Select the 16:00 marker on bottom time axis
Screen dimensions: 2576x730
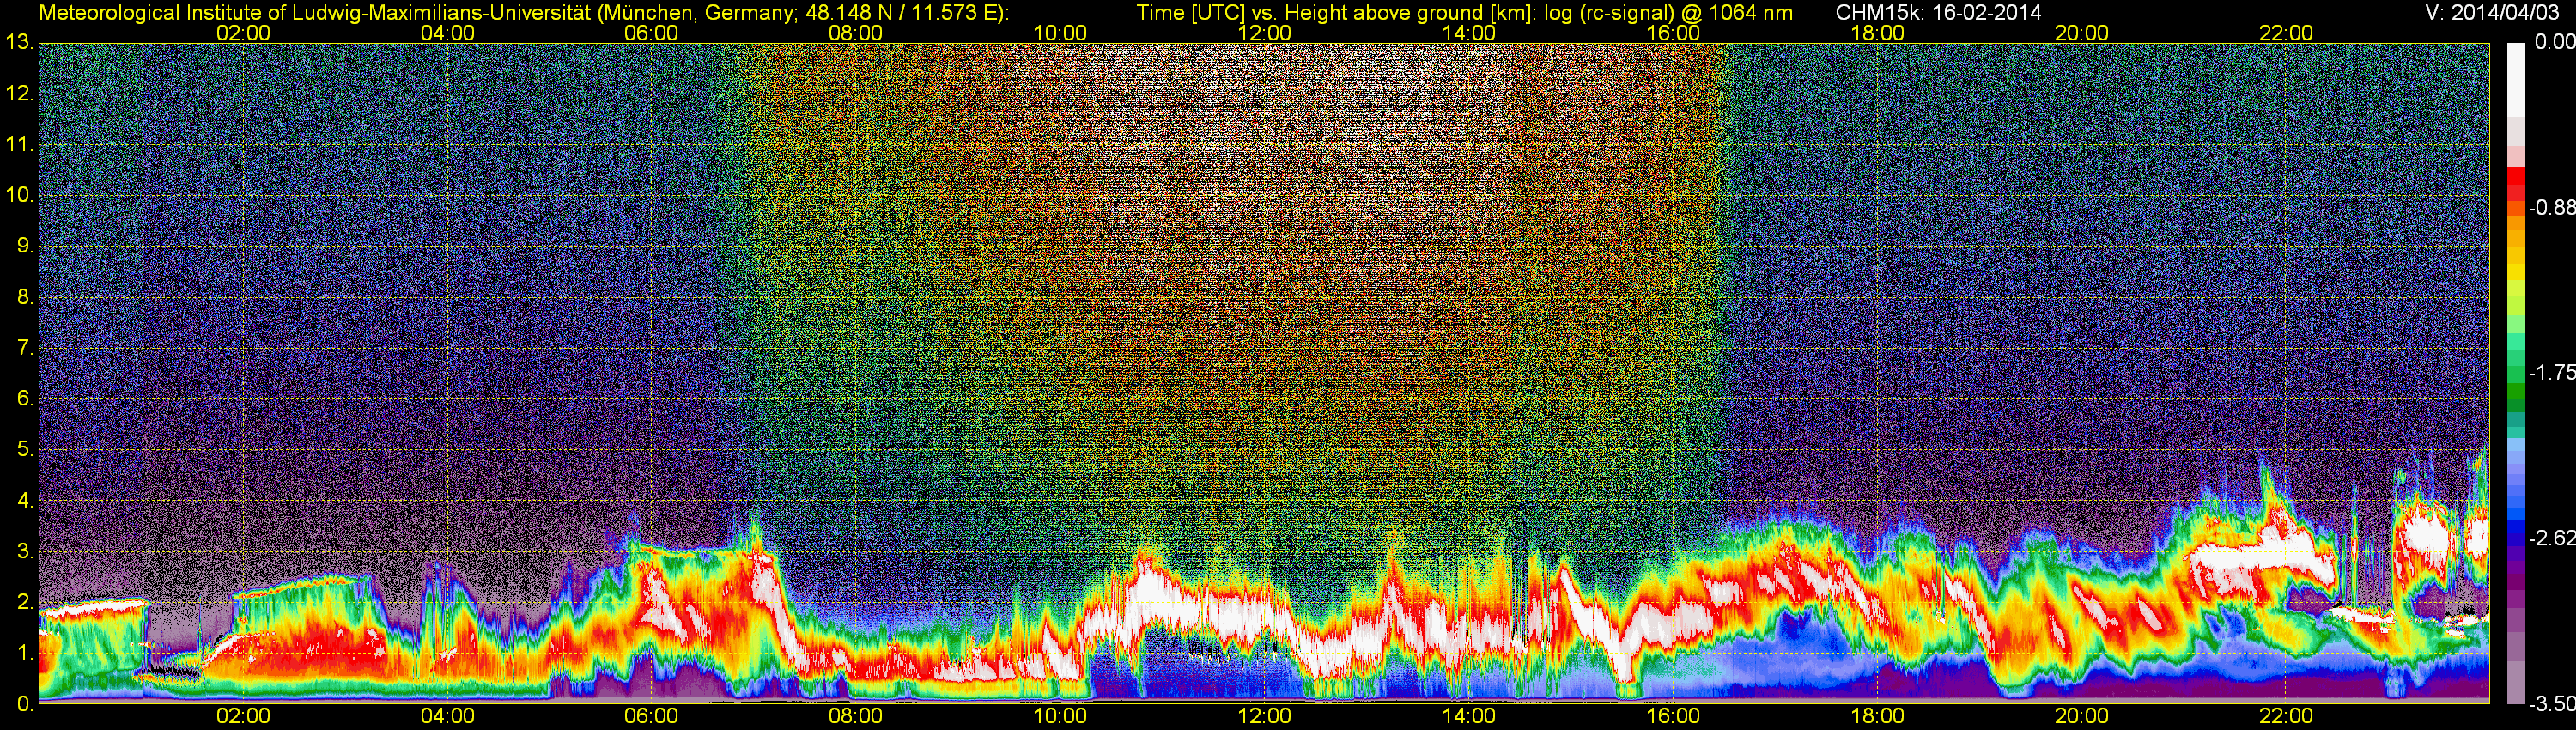[x=1673, y=716]
